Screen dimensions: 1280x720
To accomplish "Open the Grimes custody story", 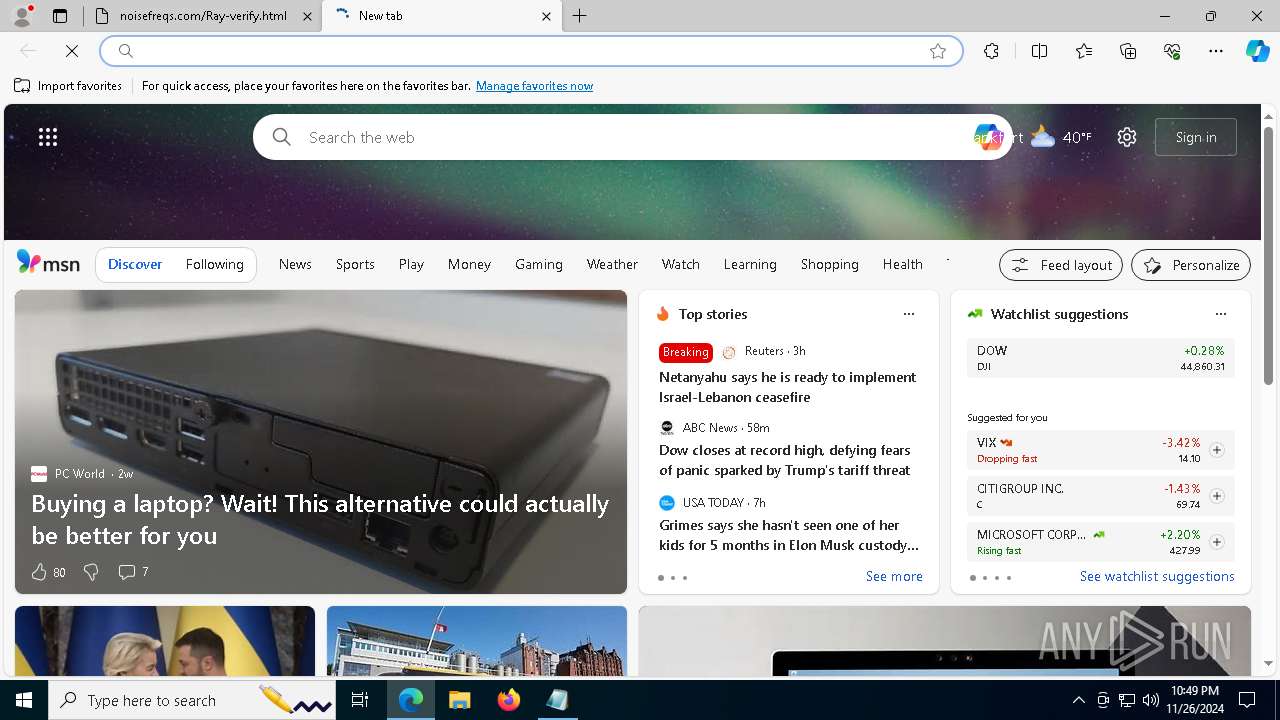I will click(x=789, y=535).
